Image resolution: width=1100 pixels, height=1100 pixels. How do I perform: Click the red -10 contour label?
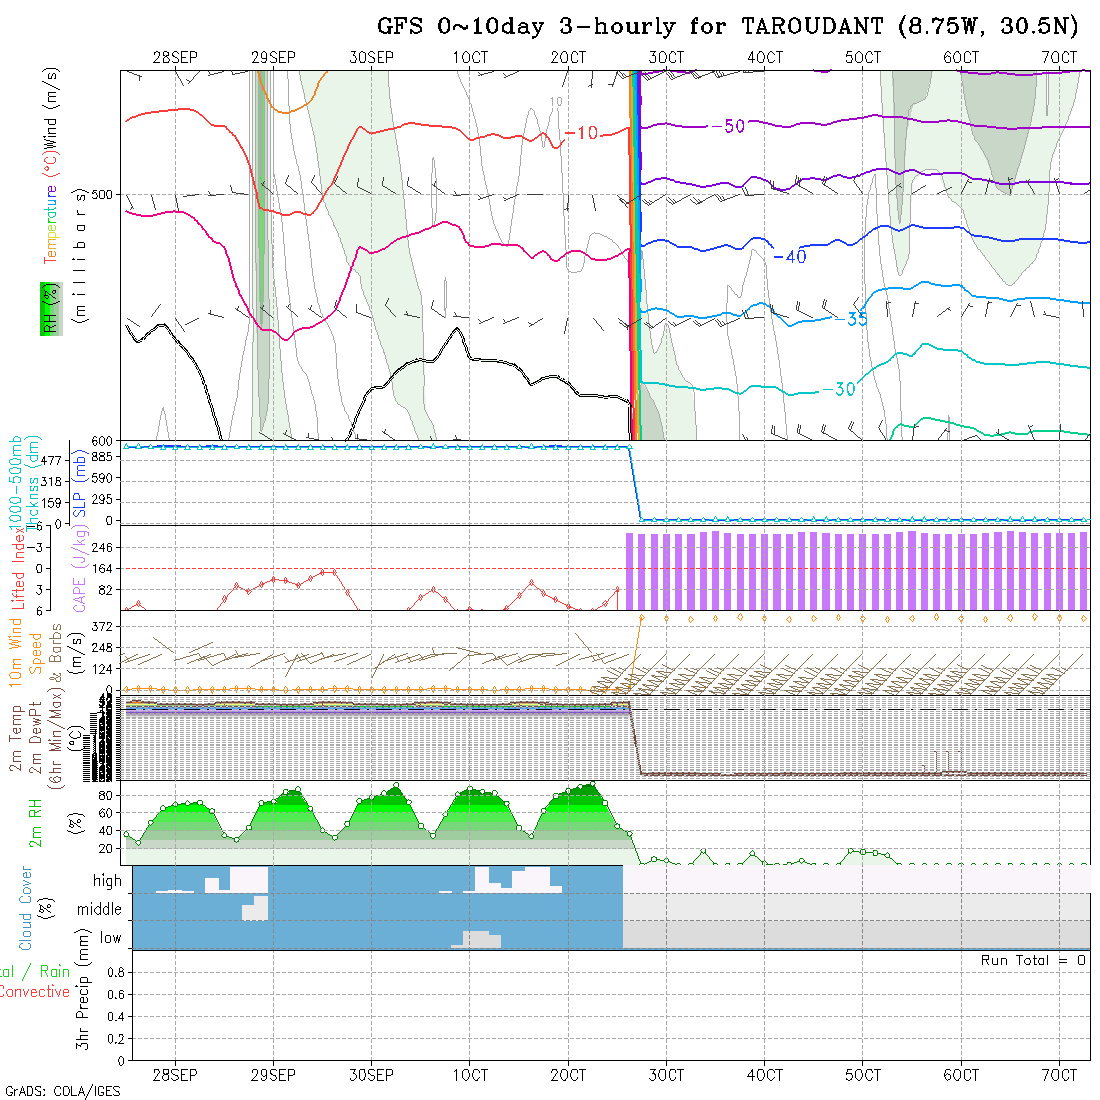click(x=581, y=134)
